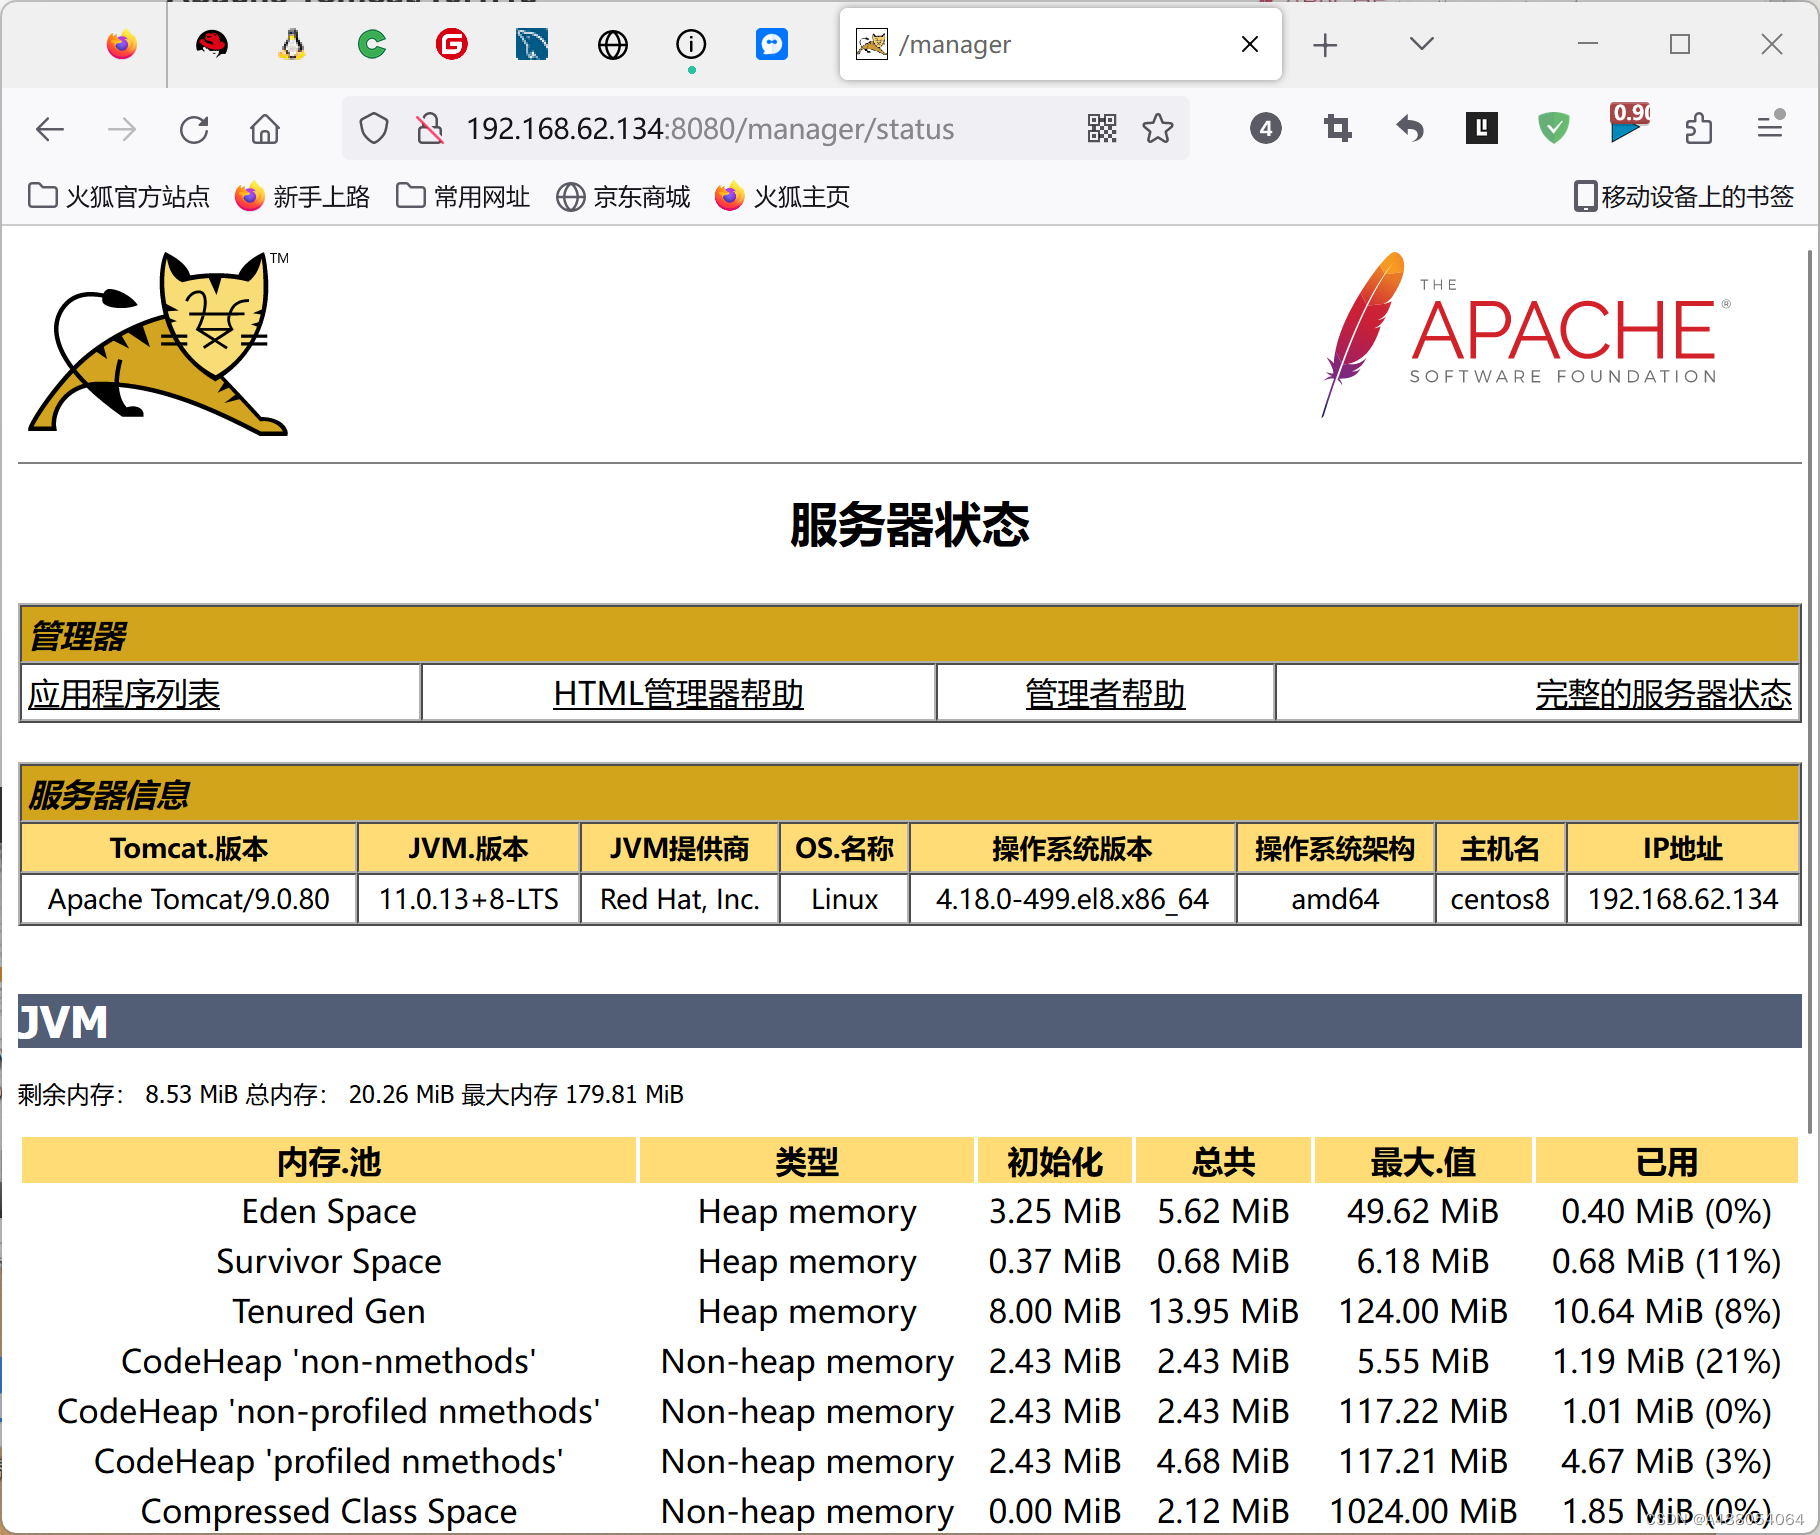Open the green shield ad blocker
Screen dimensions: 1820x1535
tap(1554, 129)
